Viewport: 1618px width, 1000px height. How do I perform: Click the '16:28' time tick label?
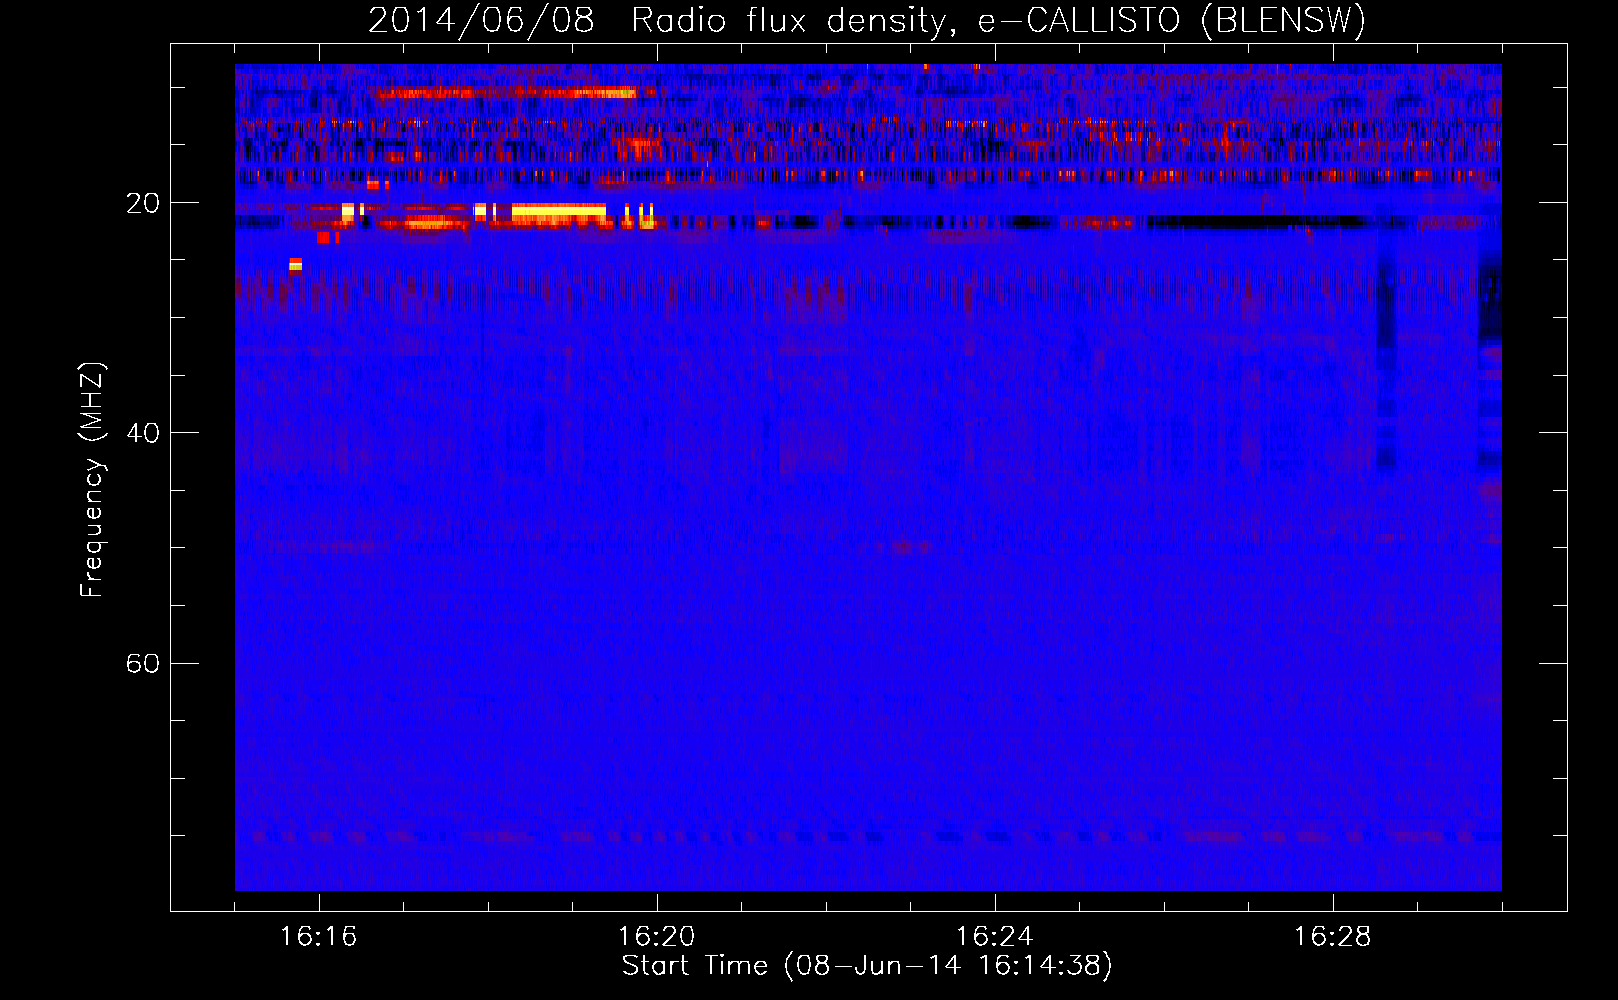[x=1333, y=937]
